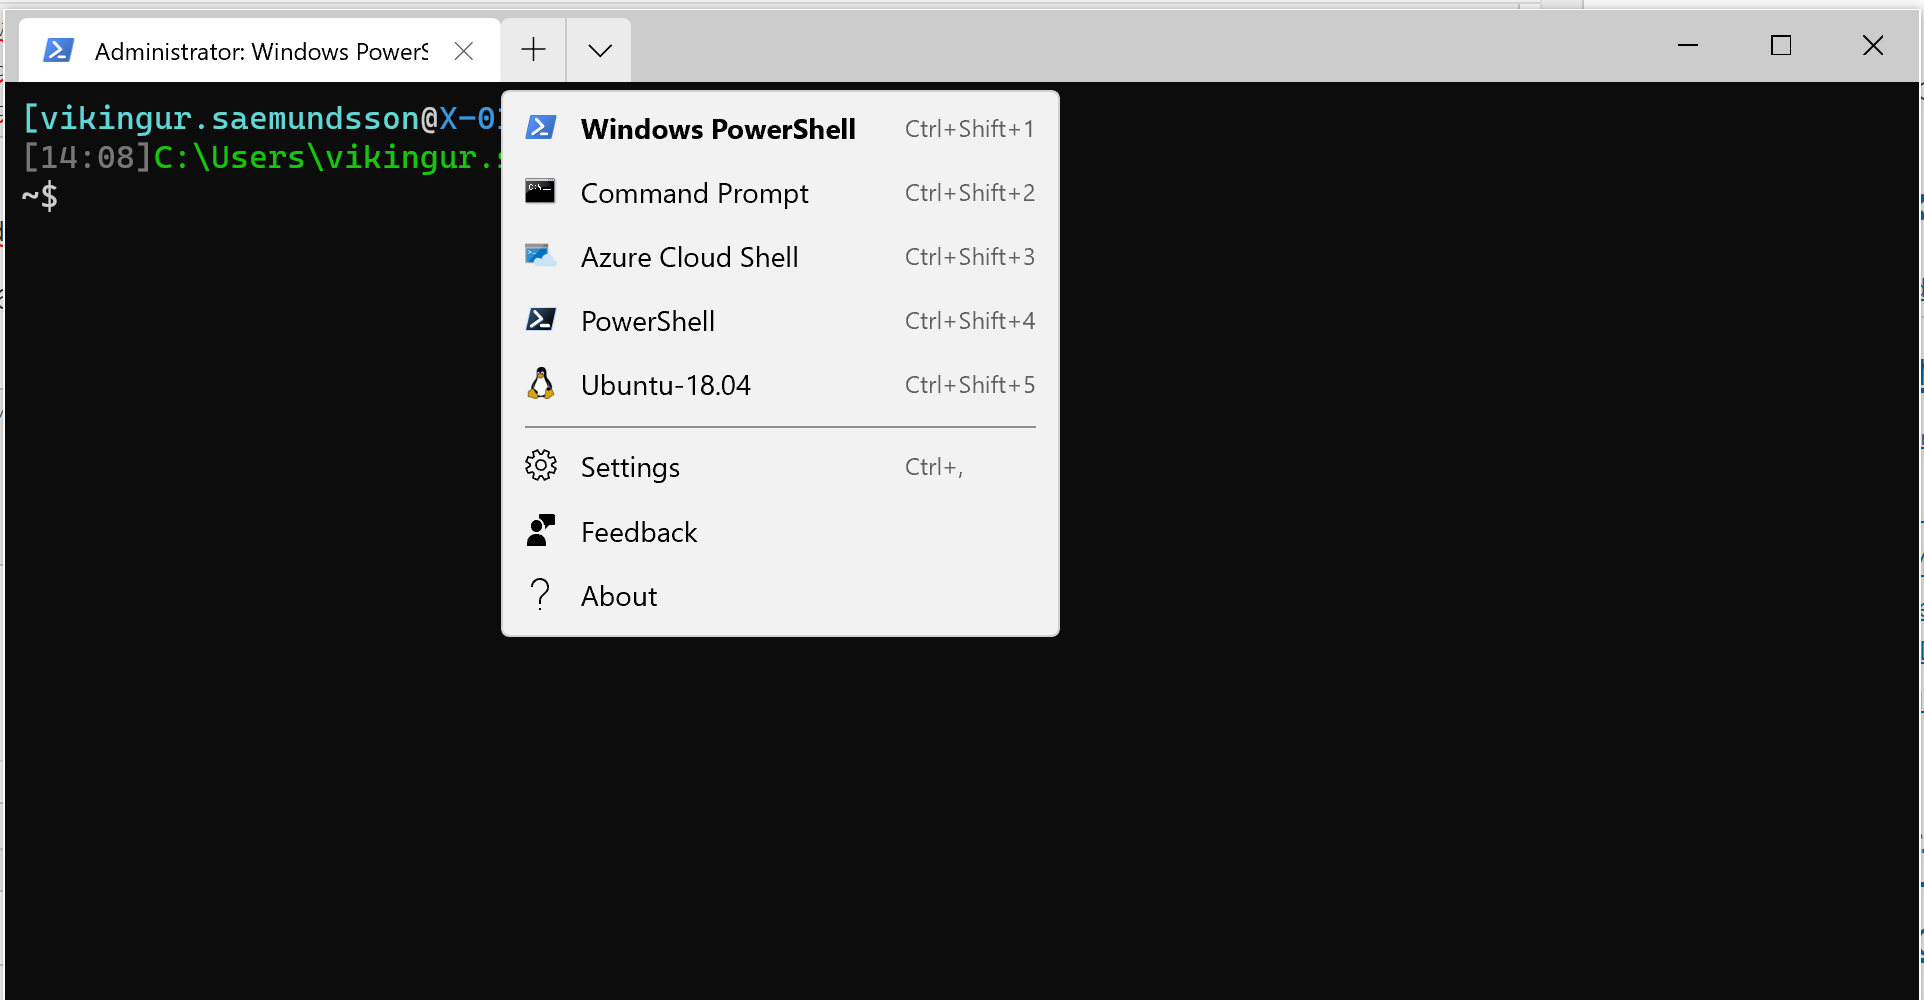1924x1000 pixels.
Task: Start an Azure Cloud Shell session
Action: point(688,256)
